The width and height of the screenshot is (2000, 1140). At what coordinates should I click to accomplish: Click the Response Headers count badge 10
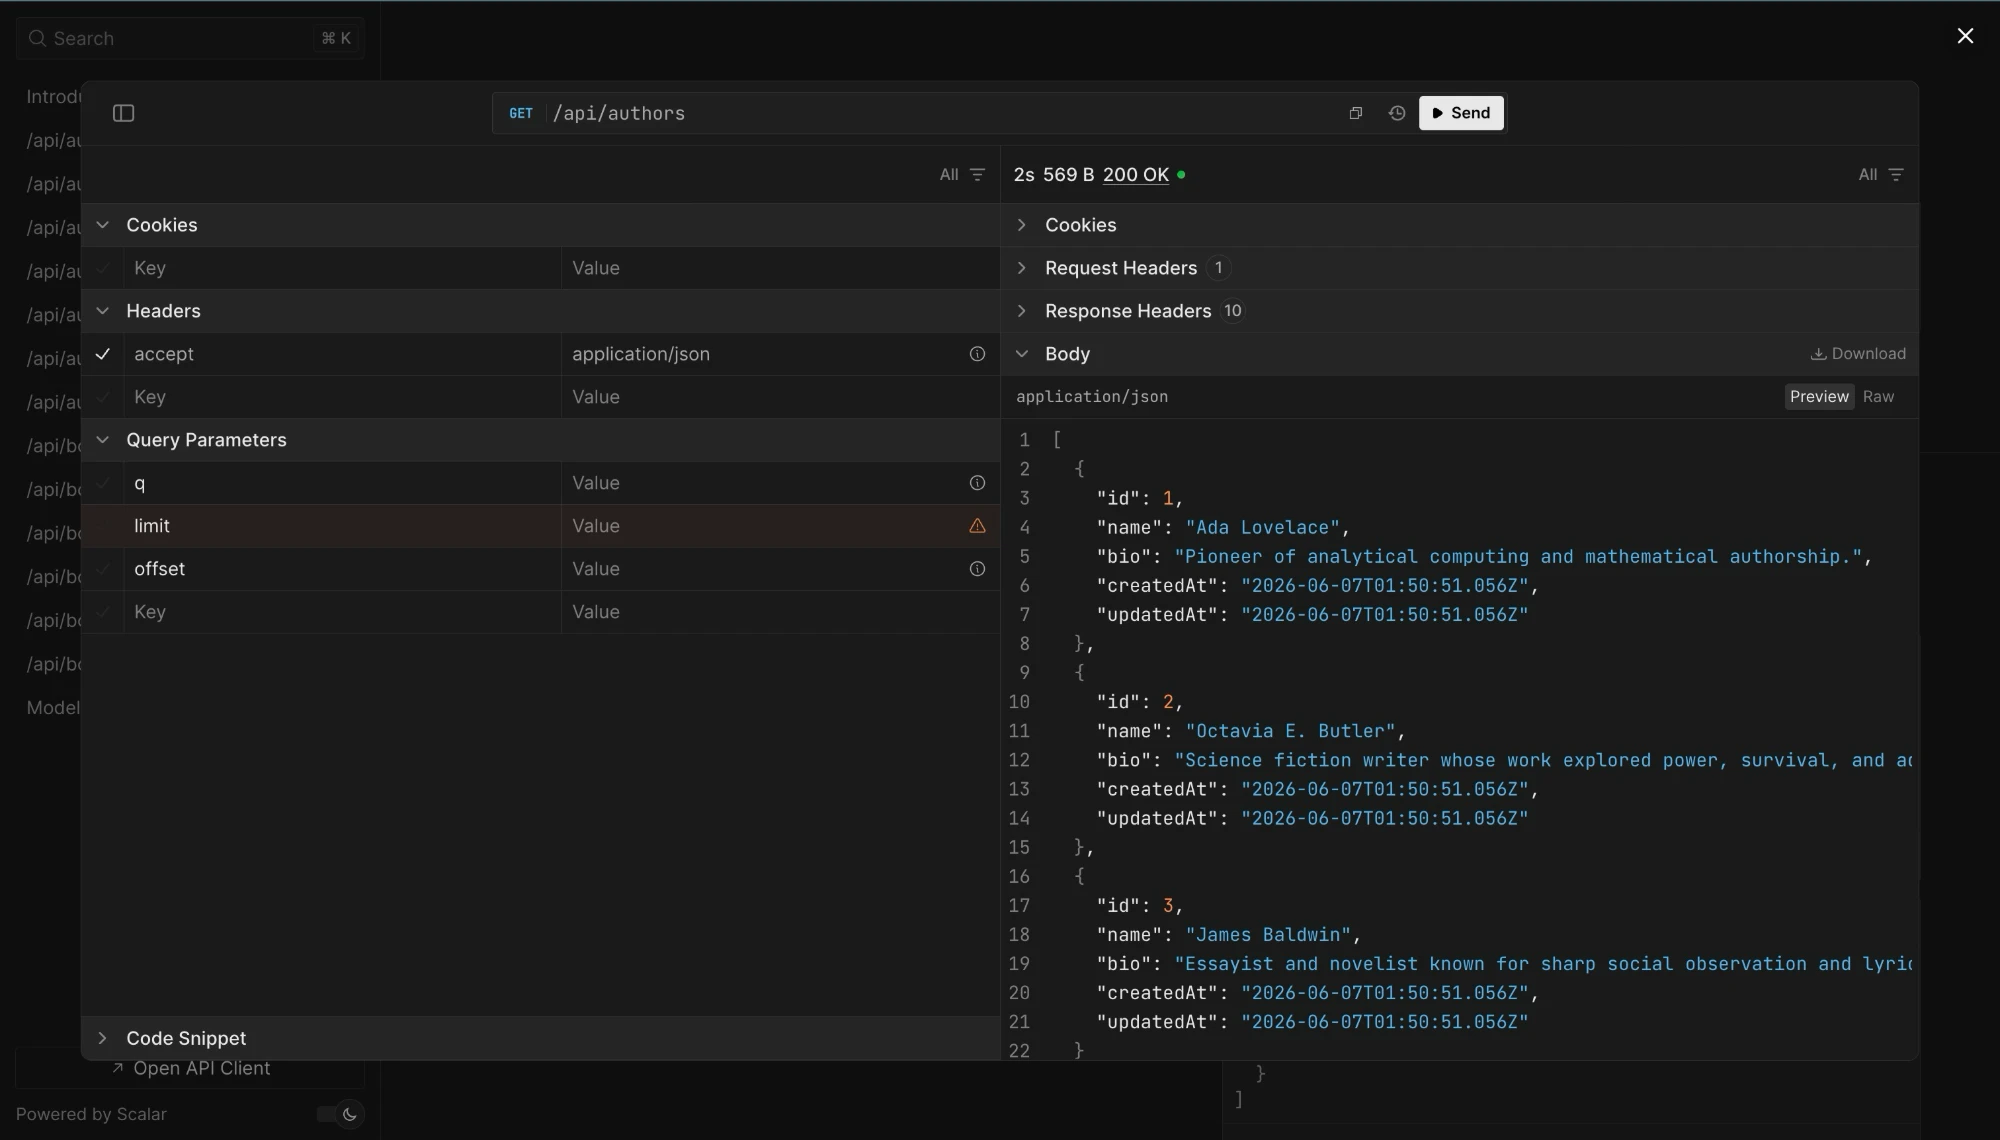click(1233, 311)
